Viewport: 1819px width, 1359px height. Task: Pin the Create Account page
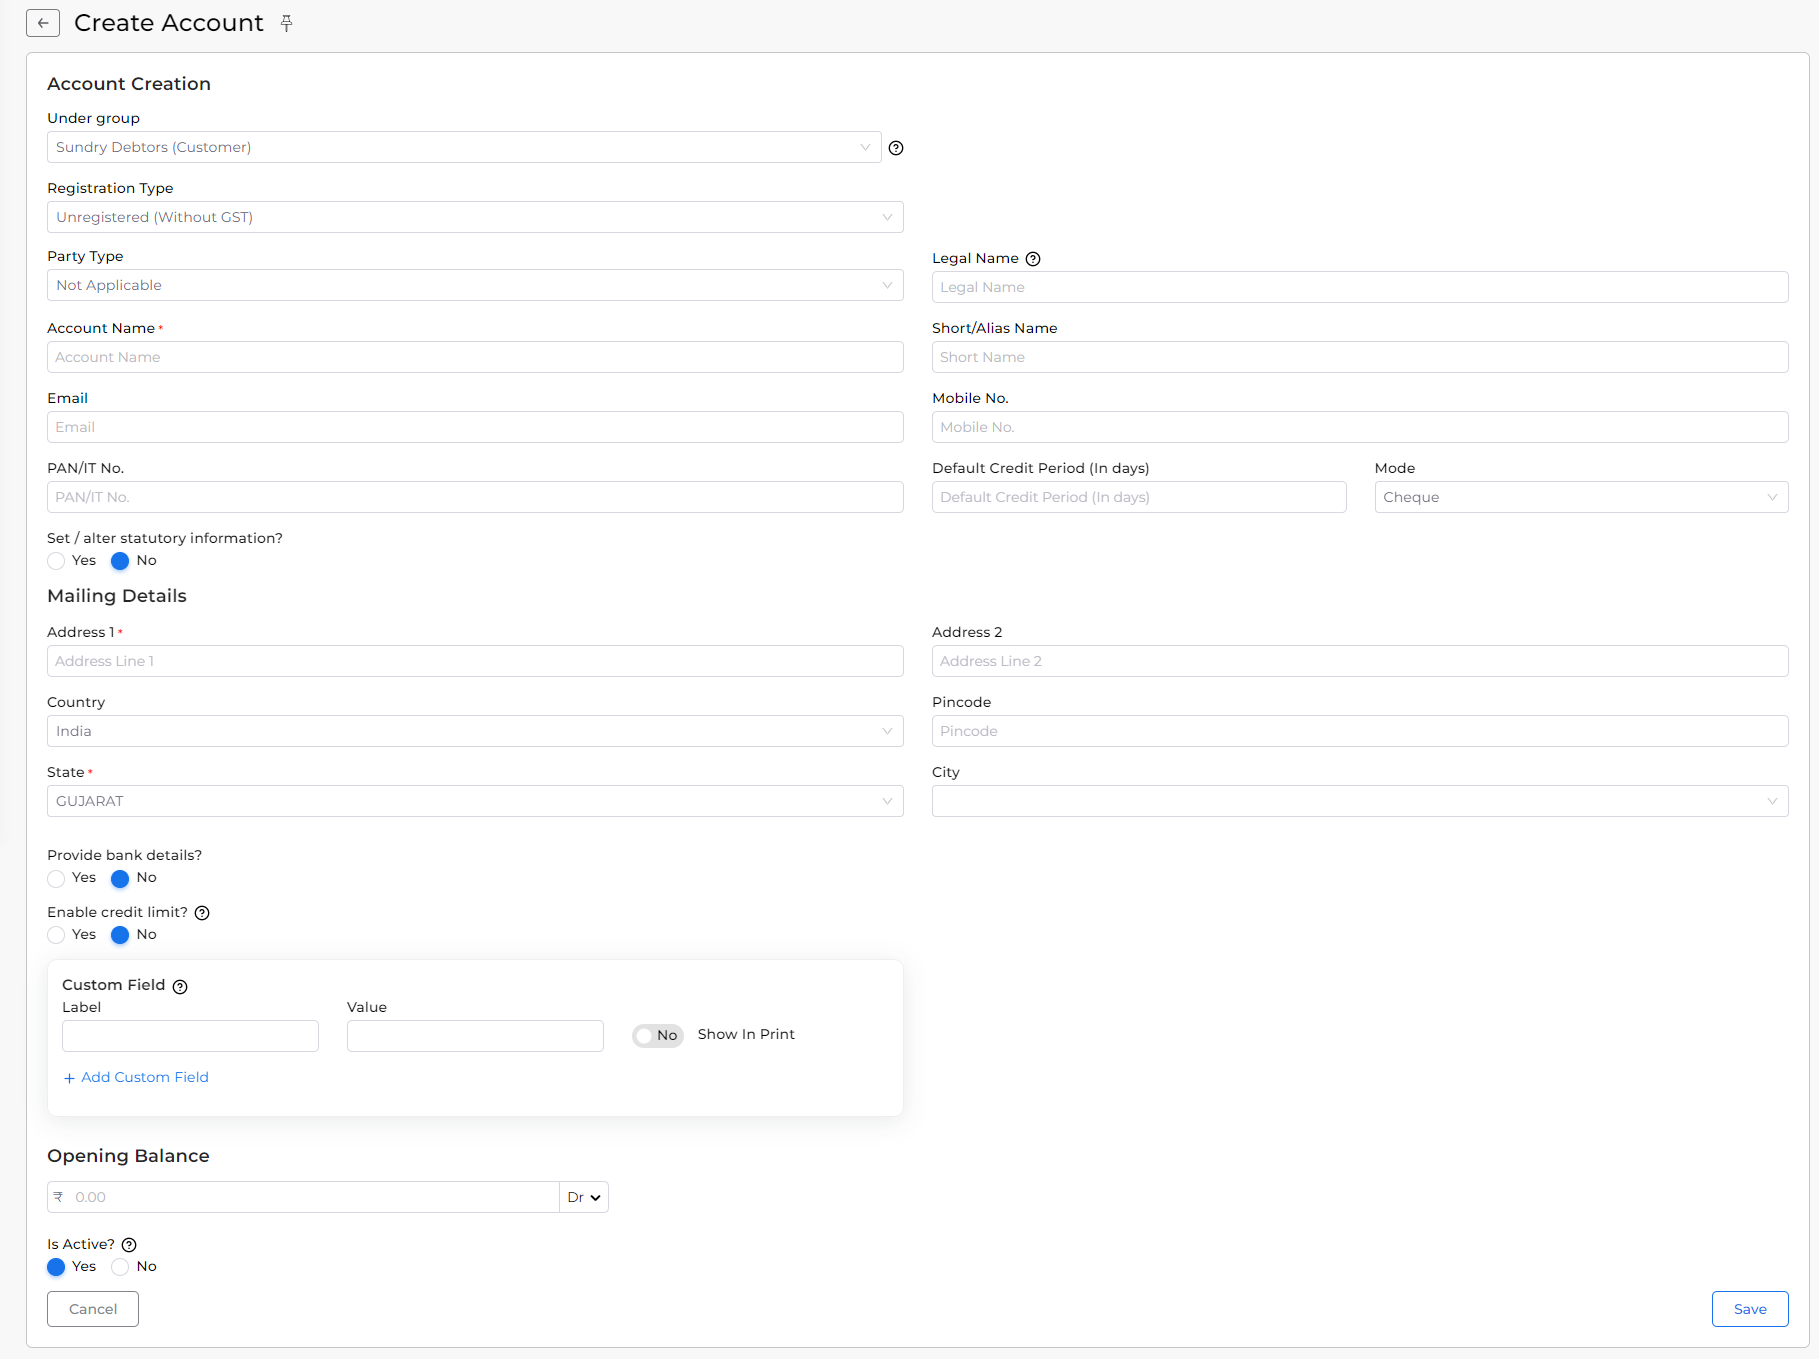pyautogui.click(x=287, y=23)
